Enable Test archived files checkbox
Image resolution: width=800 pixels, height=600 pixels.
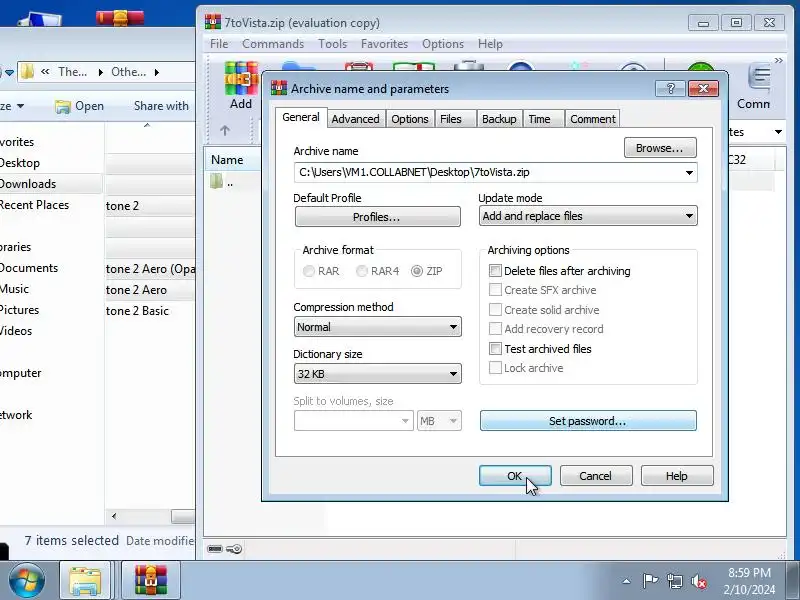click(495, 348)
